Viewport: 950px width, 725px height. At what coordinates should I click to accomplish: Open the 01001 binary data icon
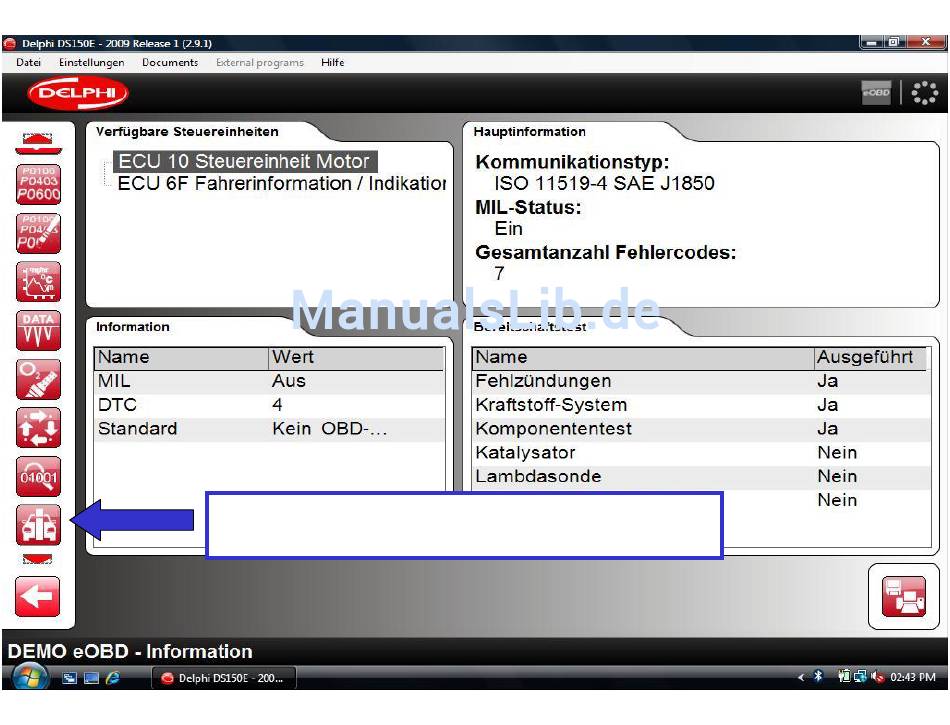38,477
